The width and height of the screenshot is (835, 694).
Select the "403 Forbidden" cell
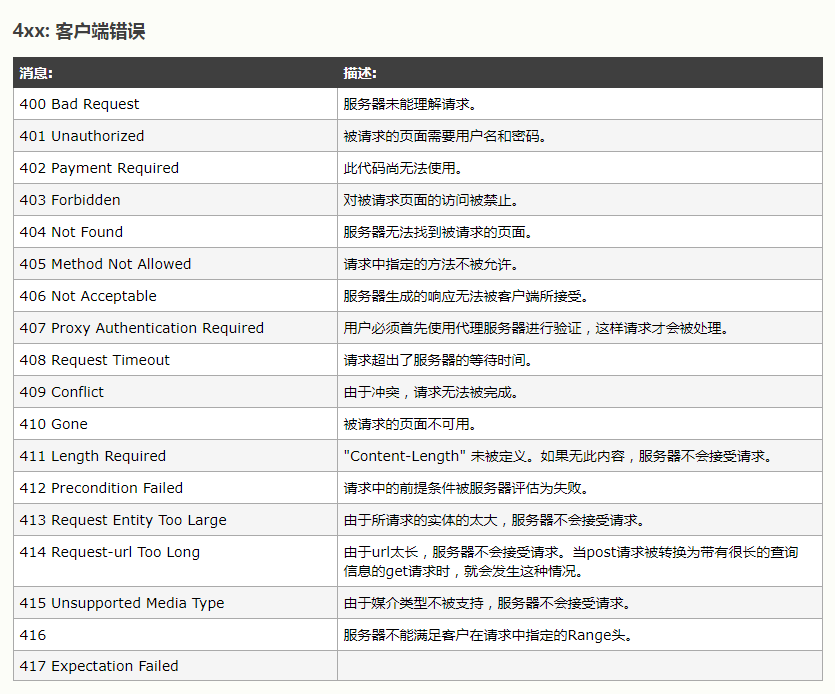coord(175,200)
